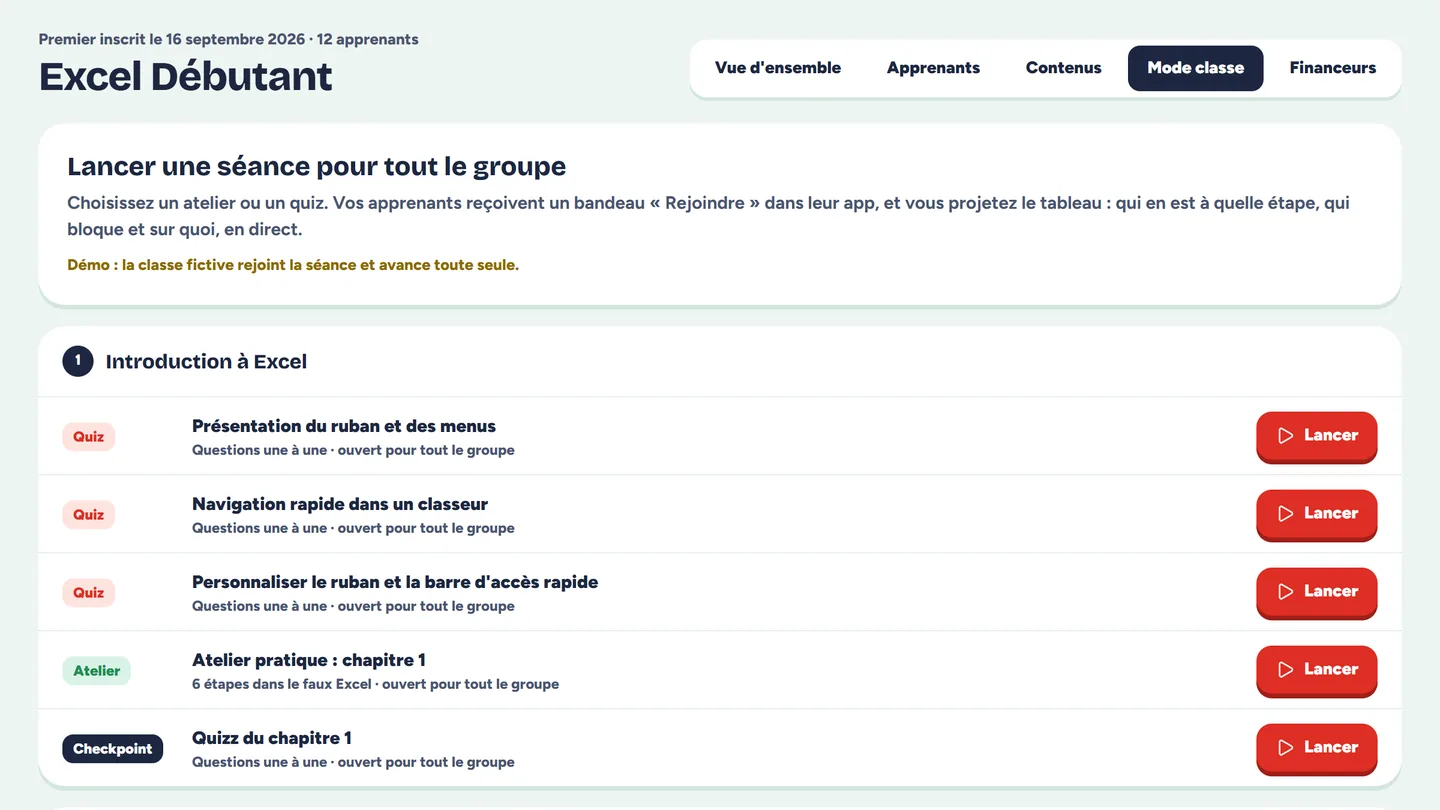1440x810 pixels.
Task: Click the green Atelier badge
Action: coord(96,671)
